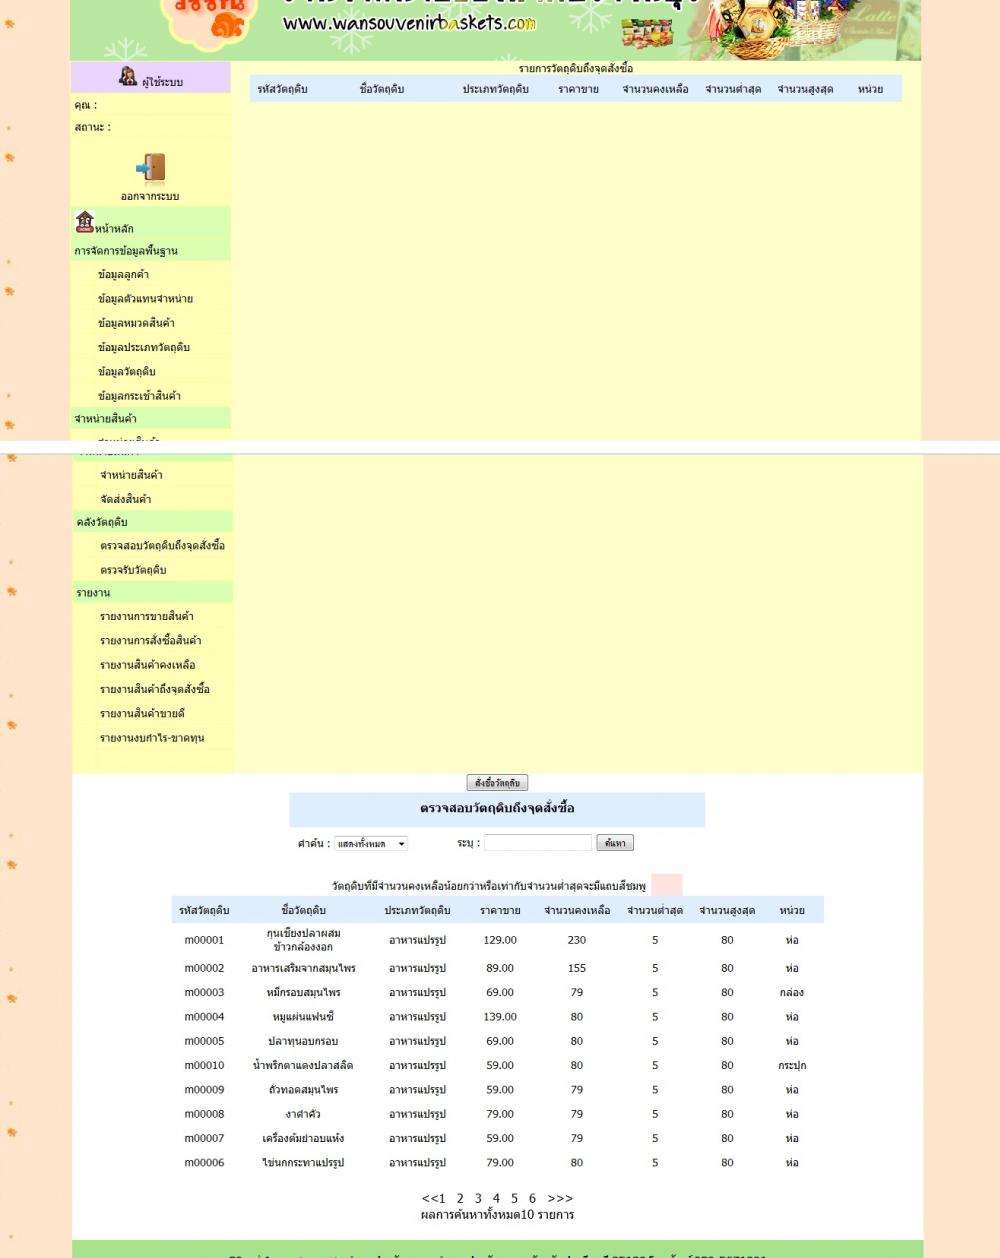
Task: Click the remaining quantity 155 cell
Action: click(x=577, y=968)
